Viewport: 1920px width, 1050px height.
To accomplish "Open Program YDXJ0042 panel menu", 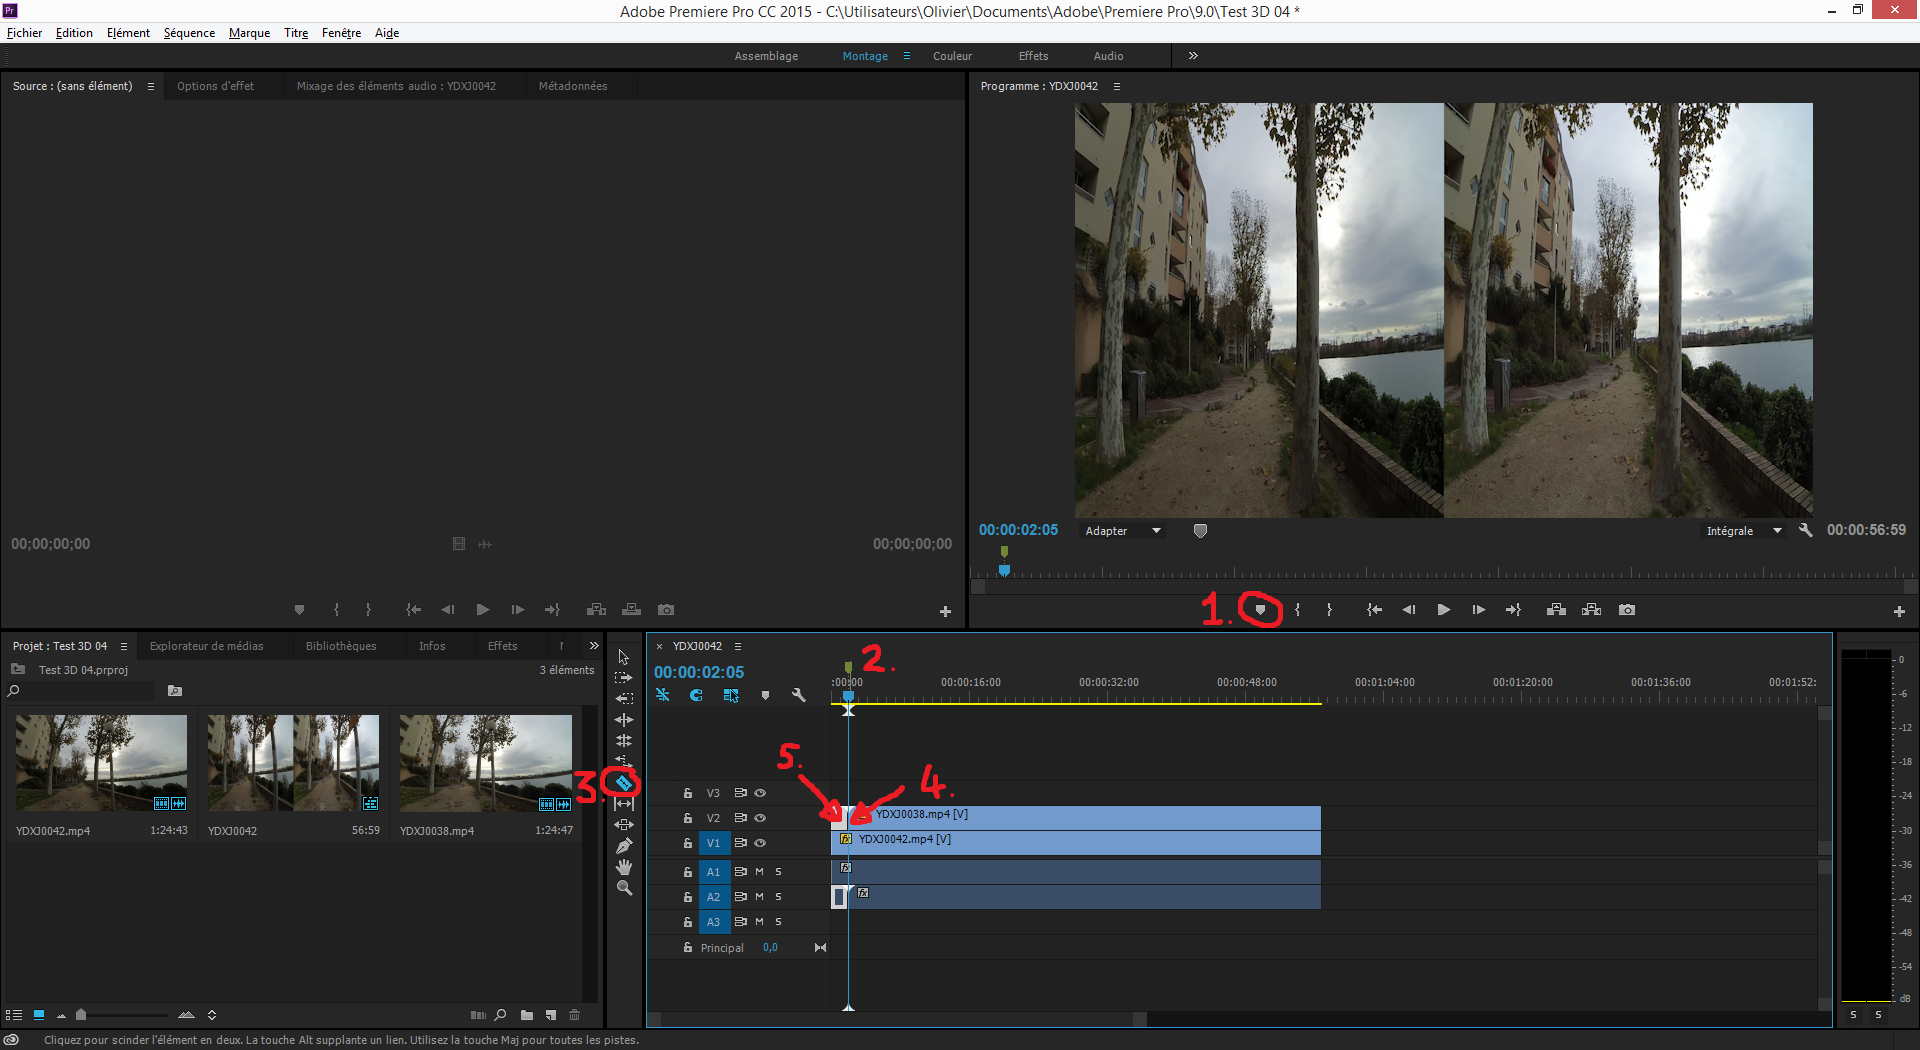I will coord(1117,87).
